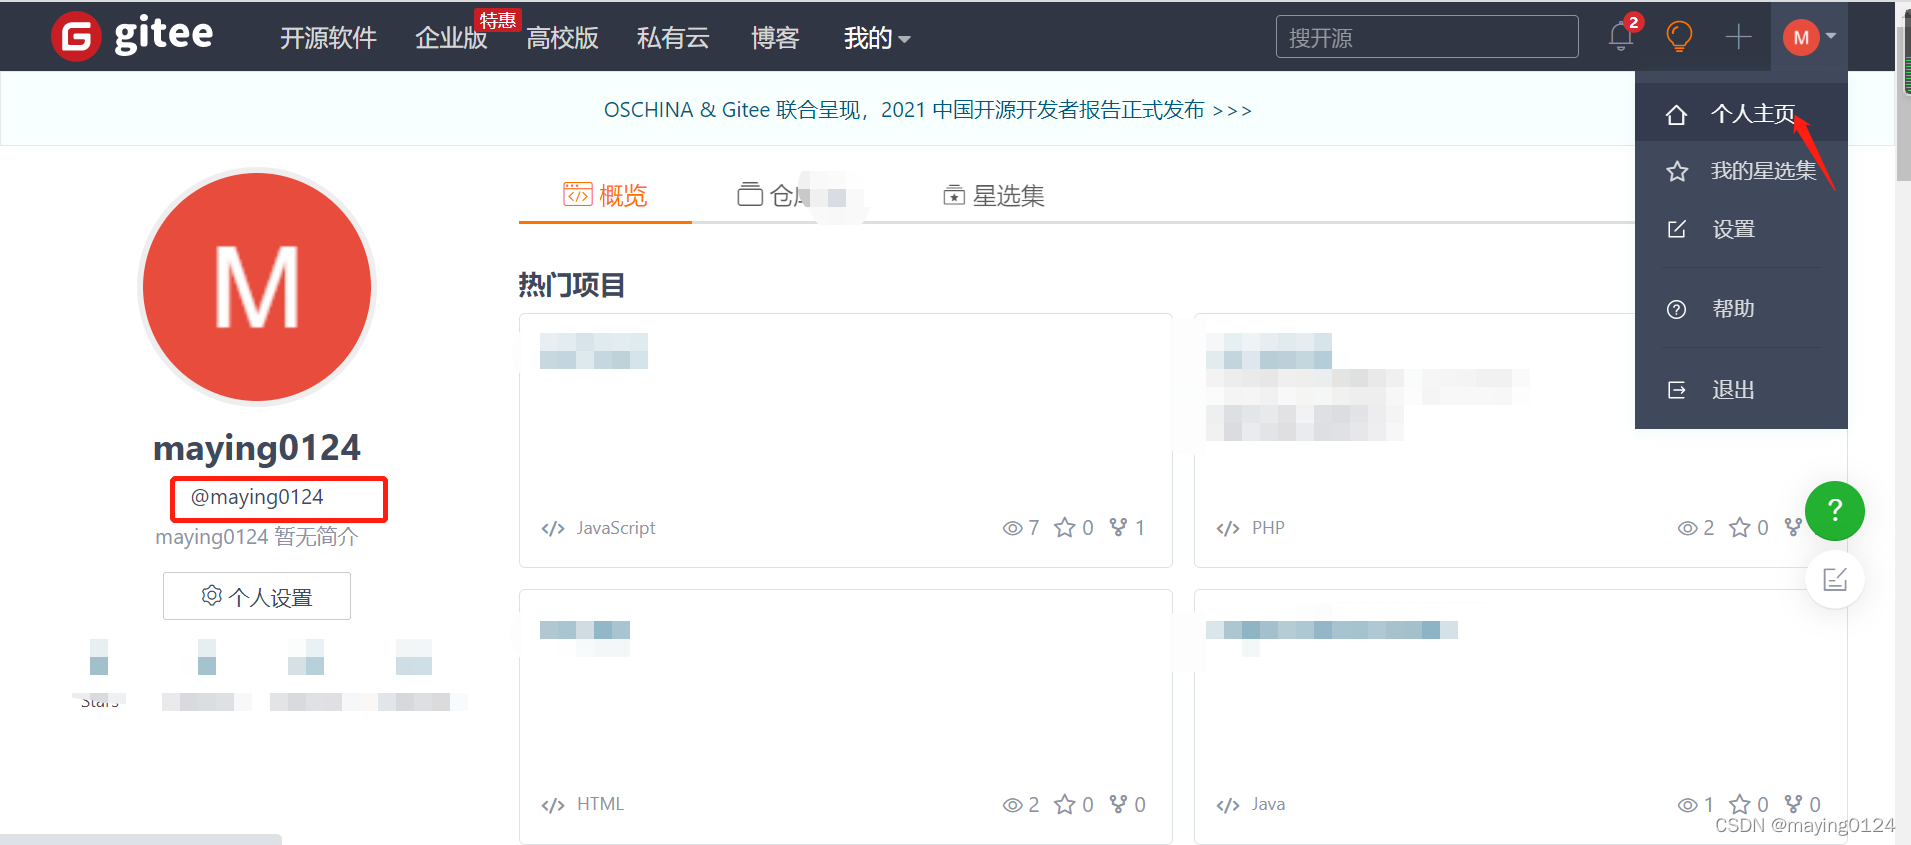
Task: Open the blurred JavaScript project title
Action: pos(594,351)
